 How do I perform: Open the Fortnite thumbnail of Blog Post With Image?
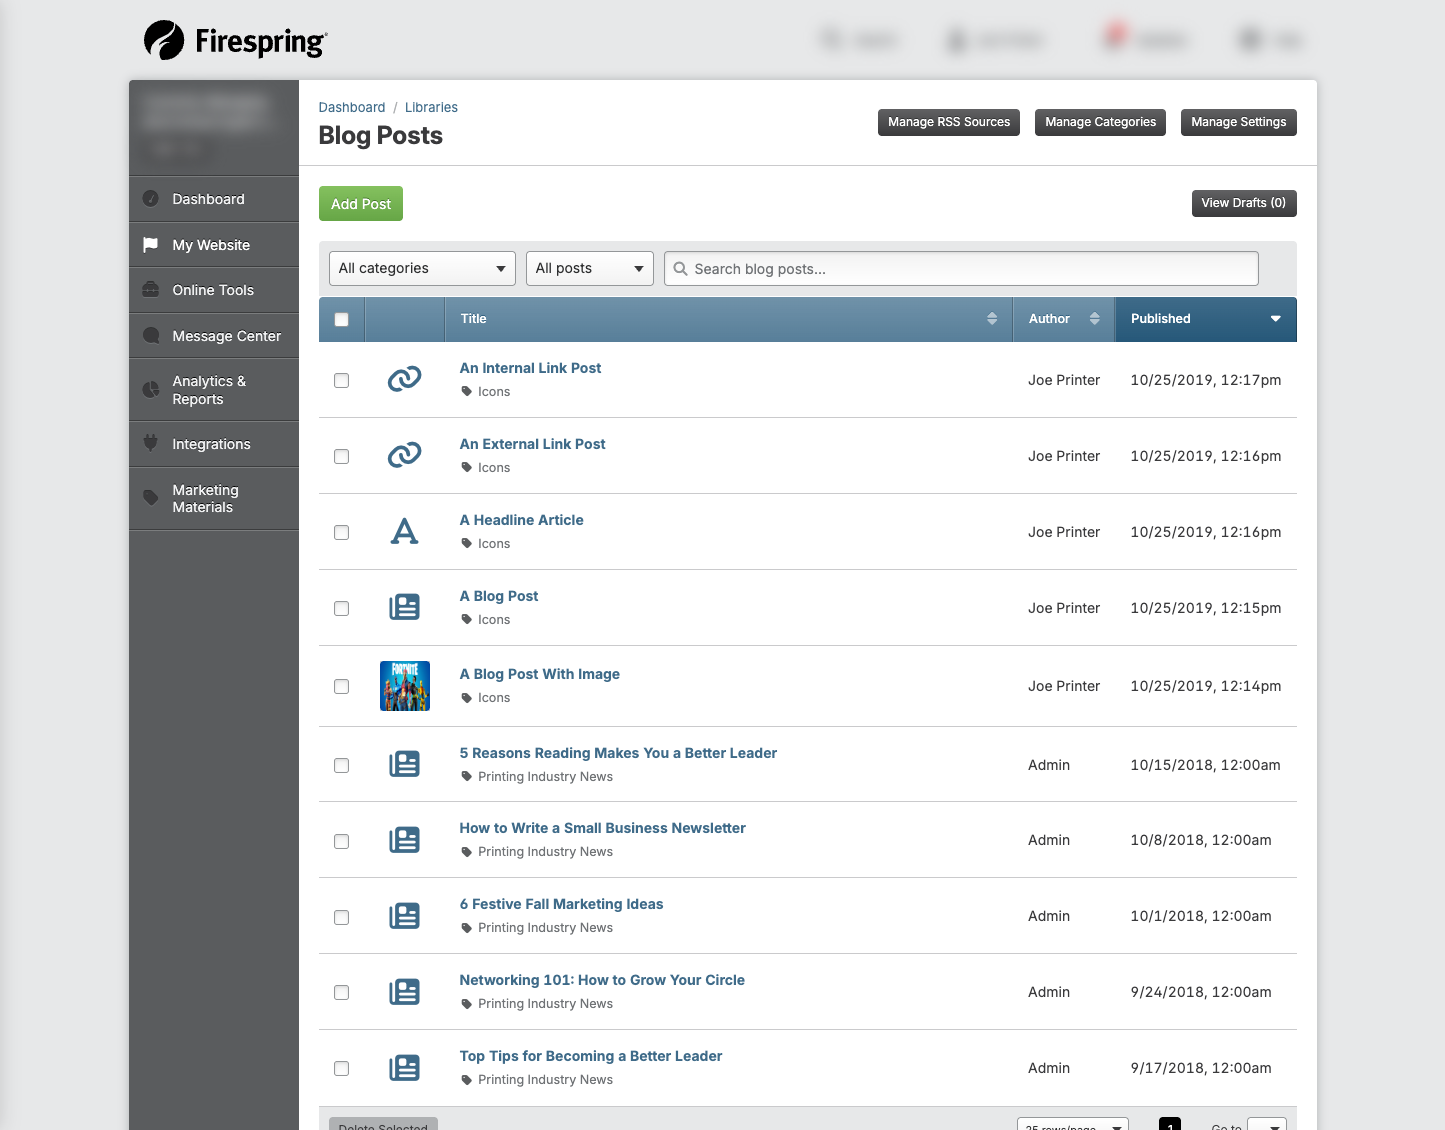[x=405, y=686]
